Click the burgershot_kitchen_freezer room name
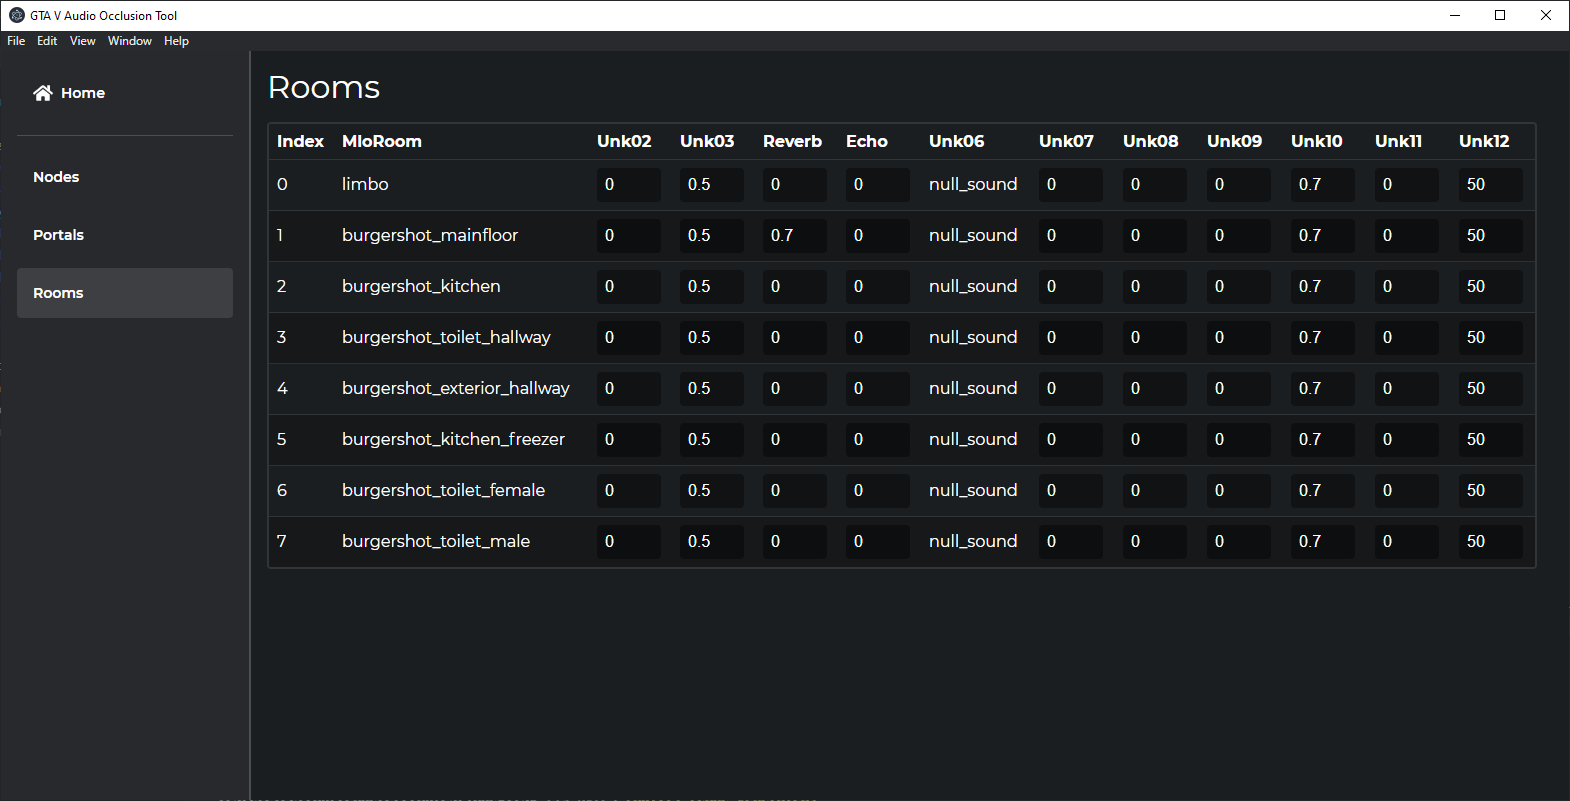The width and height of the screenshot is (1570, 801). [x=453, y=439]
